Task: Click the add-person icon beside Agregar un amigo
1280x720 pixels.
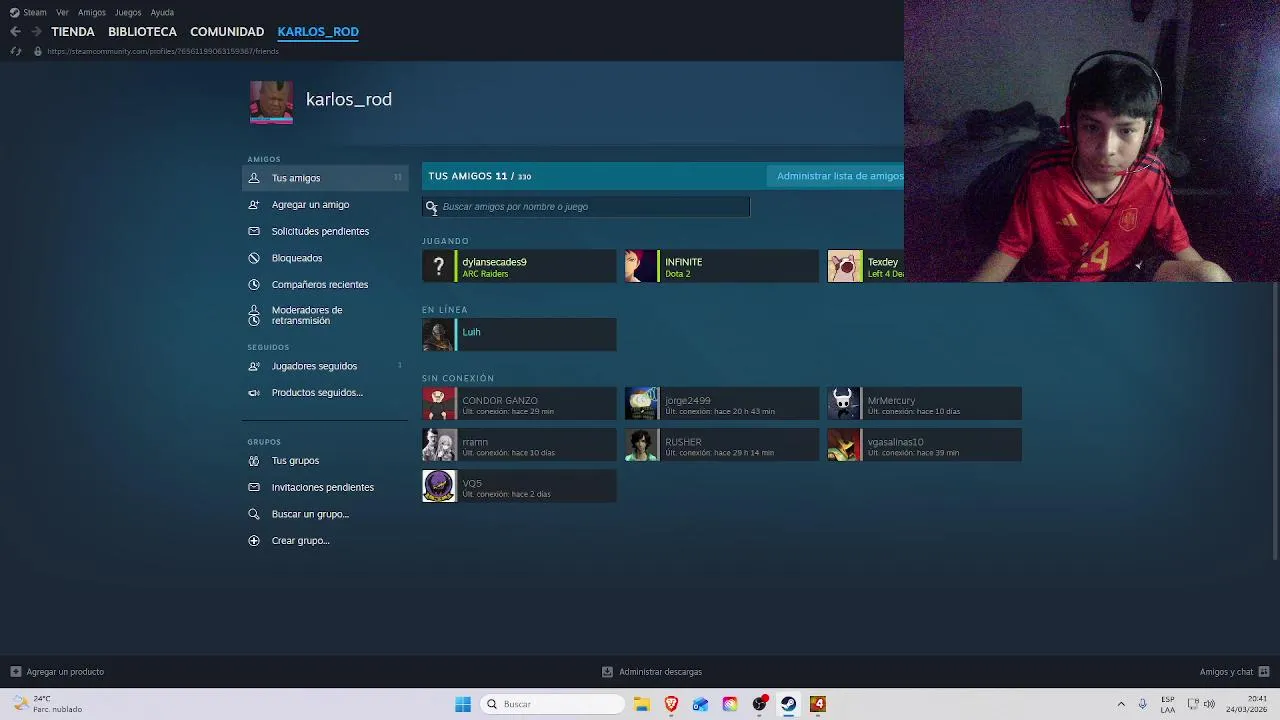Action: click(x=254, y=204)
